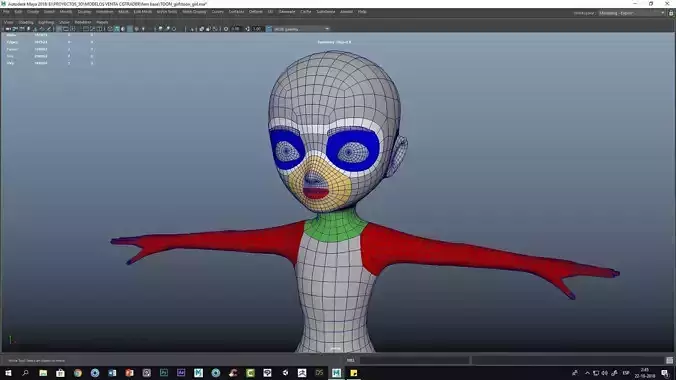Click the ESP language indicator

pyautogui.click(x=626, y=373)
